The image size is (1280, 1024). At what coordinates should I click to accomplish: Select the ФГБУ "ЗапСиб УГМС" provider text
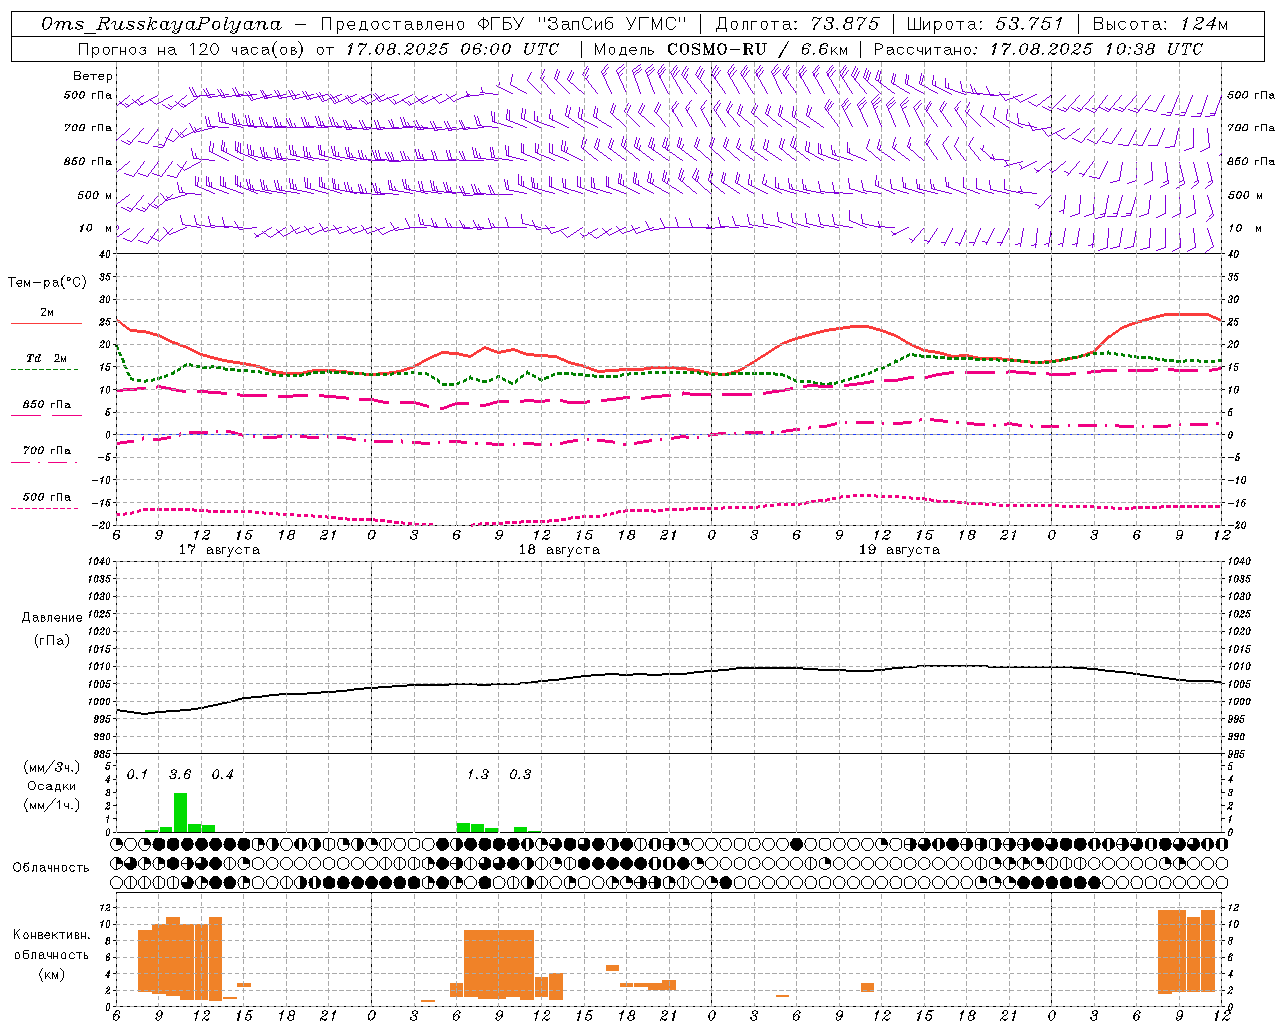pyautogui.click(x=582, y=24)
